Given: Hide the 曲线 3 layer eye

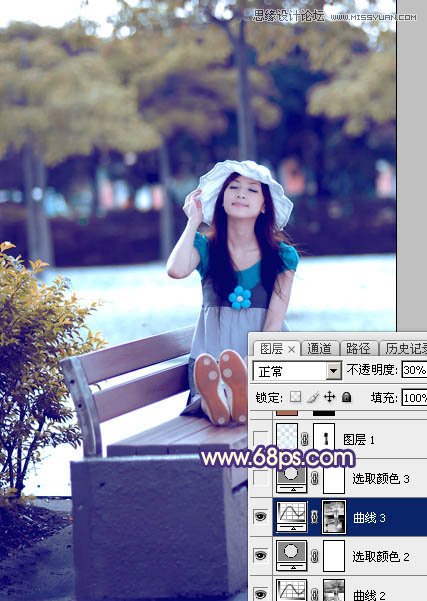Looking at the screenshot, I should click(x=261, y=517).
